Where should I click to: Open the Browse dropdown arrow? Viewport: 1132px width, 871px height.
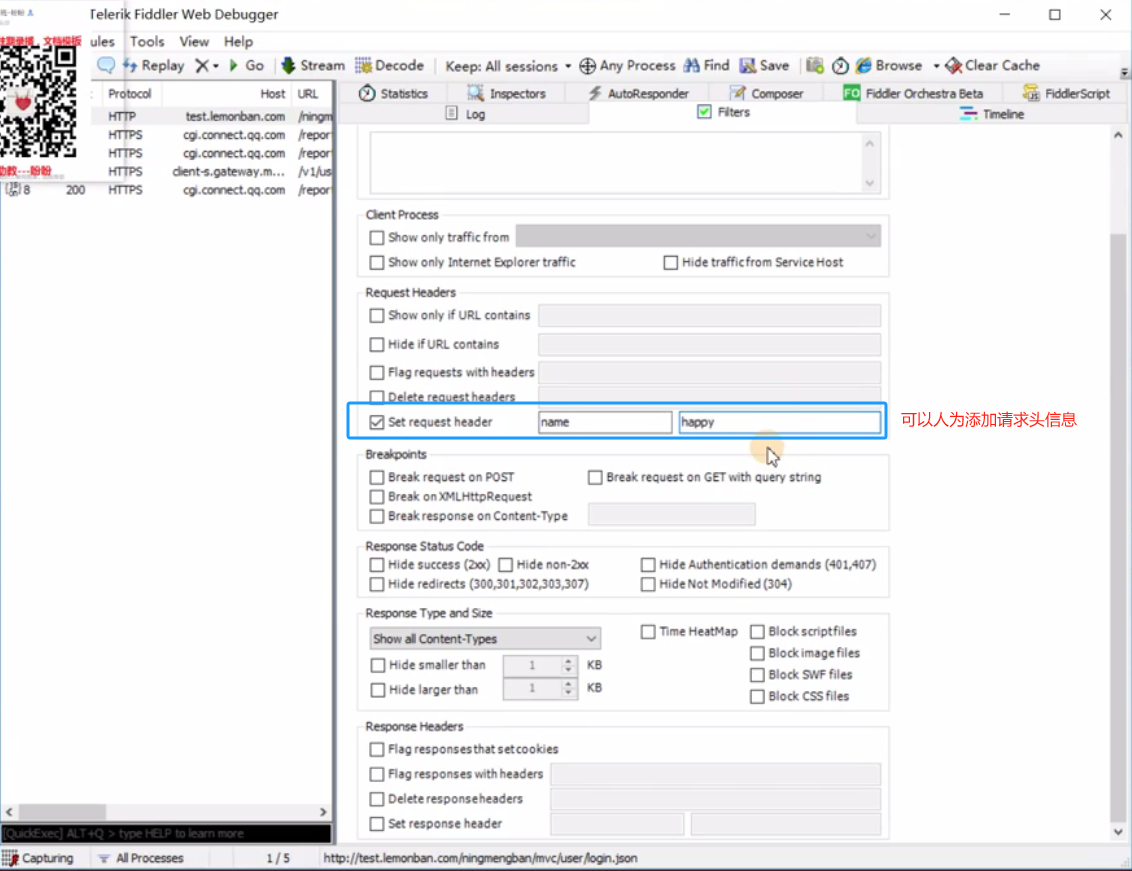pyautogui.click(x=936, y=66)
